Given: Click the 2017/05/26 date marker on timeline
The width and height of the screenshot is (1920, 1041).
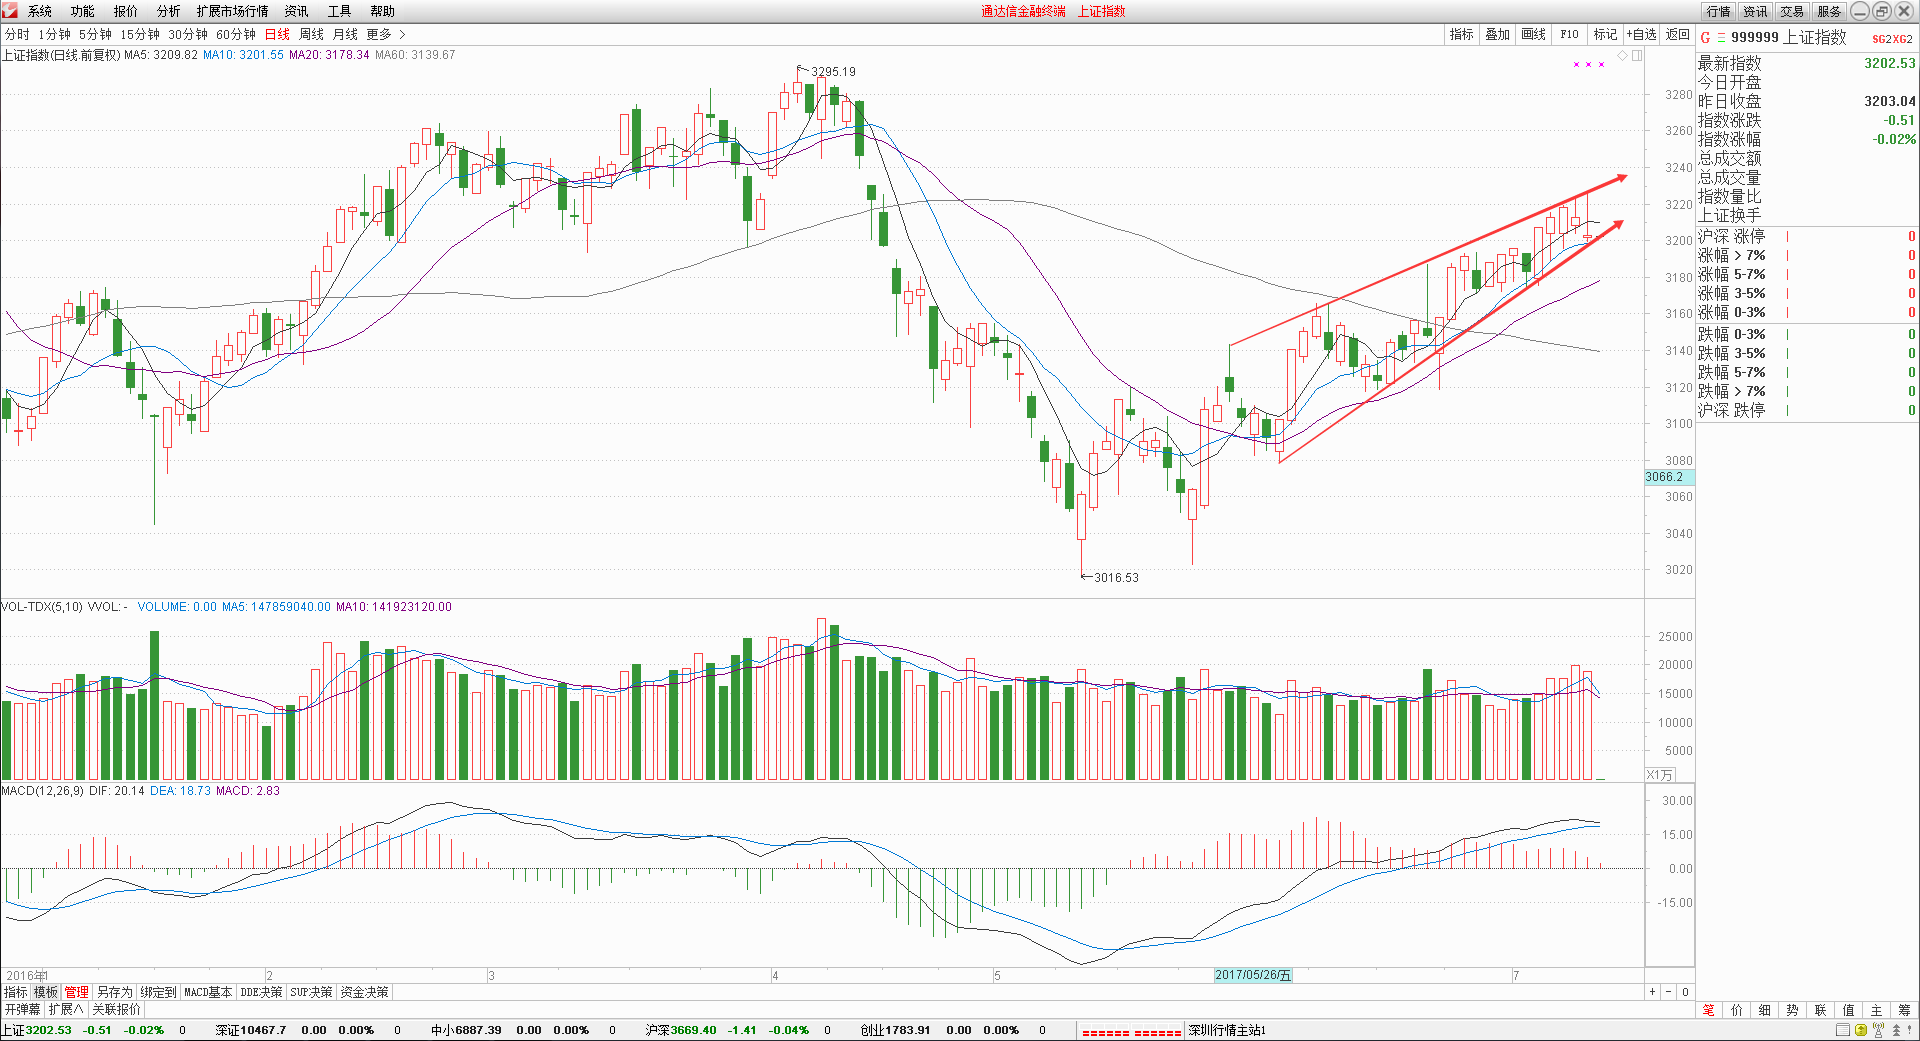Looking at the screenshot, I should coord(1253,975).
